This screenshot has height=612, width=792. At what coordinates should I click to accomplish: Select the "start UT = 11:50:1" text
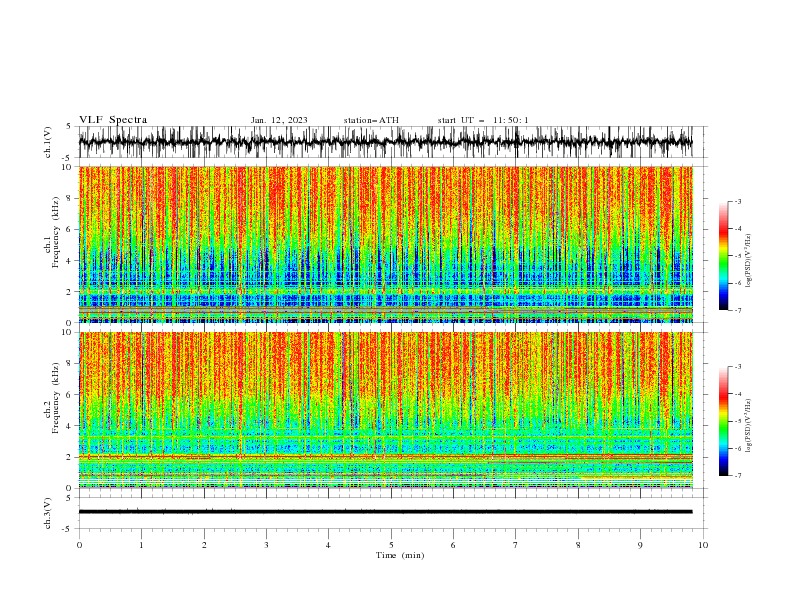(483, 120)
